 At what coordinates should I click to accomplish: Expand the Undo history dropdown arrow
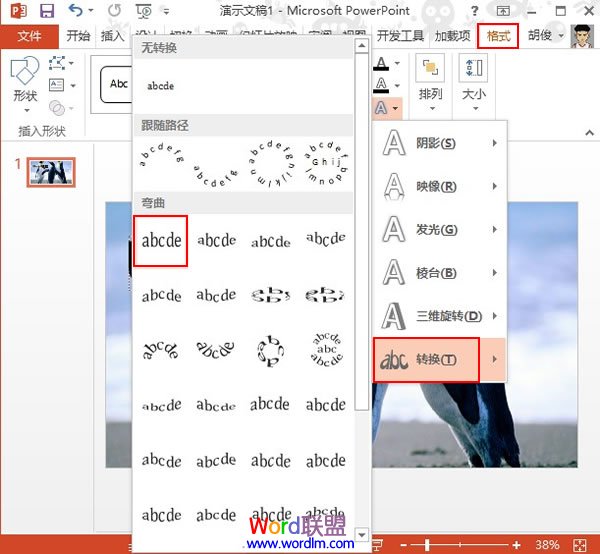click(91, 10)
